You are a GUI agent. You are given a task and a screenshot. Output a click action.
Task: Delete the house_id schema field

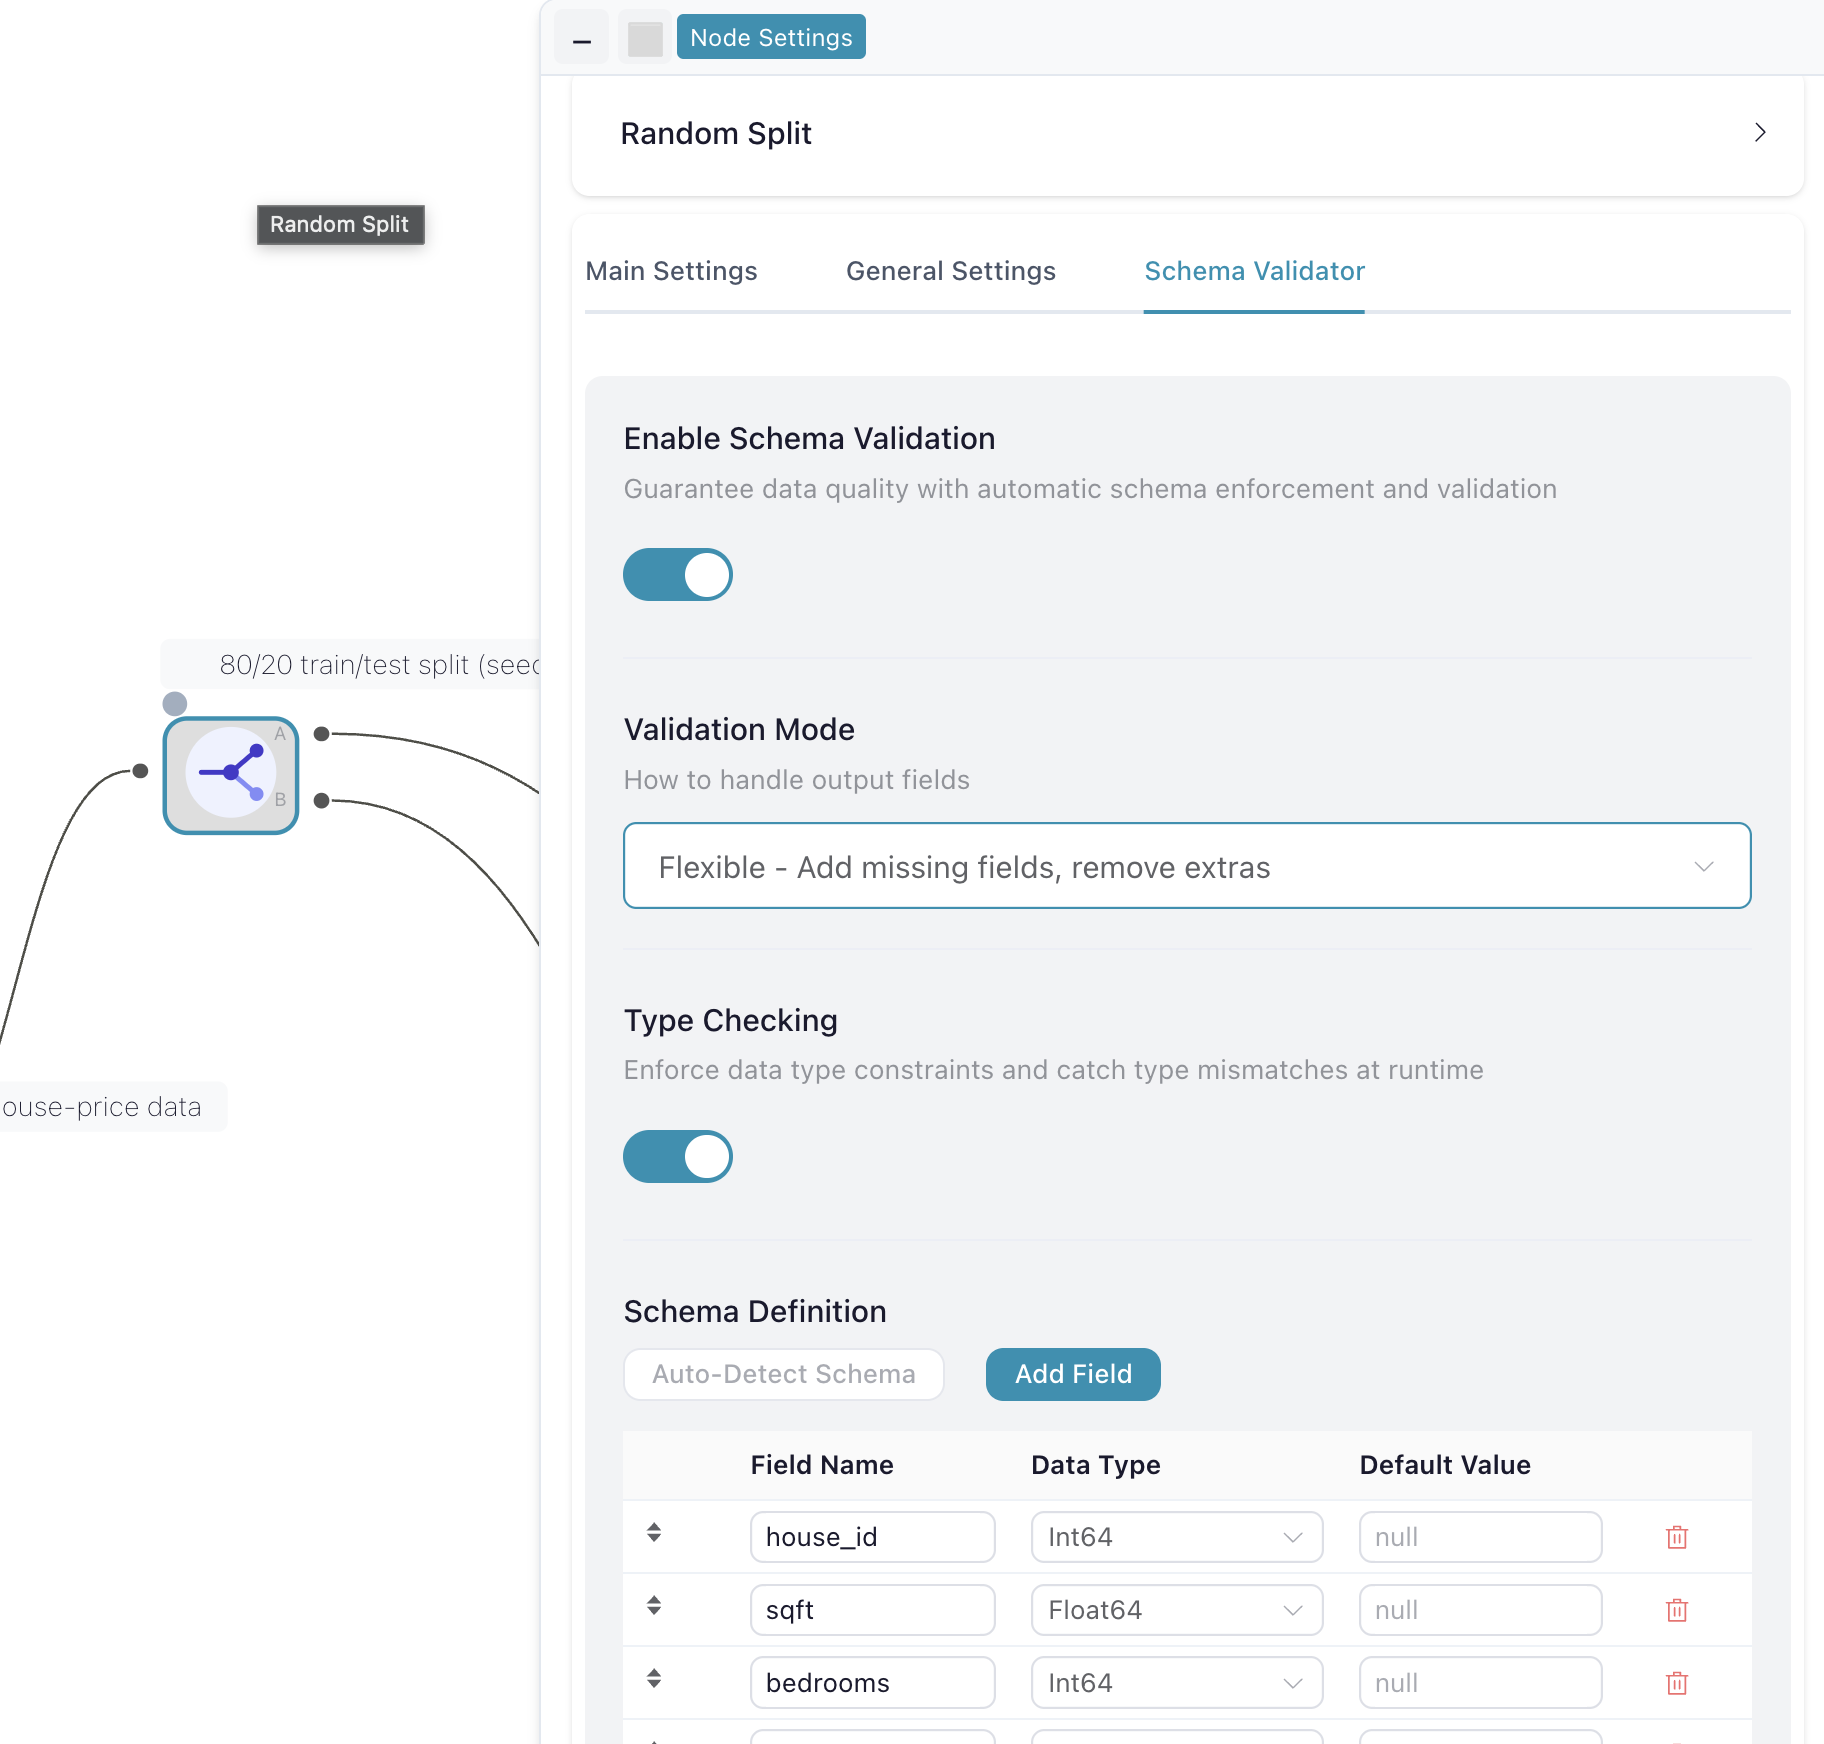[1677, 1537]
